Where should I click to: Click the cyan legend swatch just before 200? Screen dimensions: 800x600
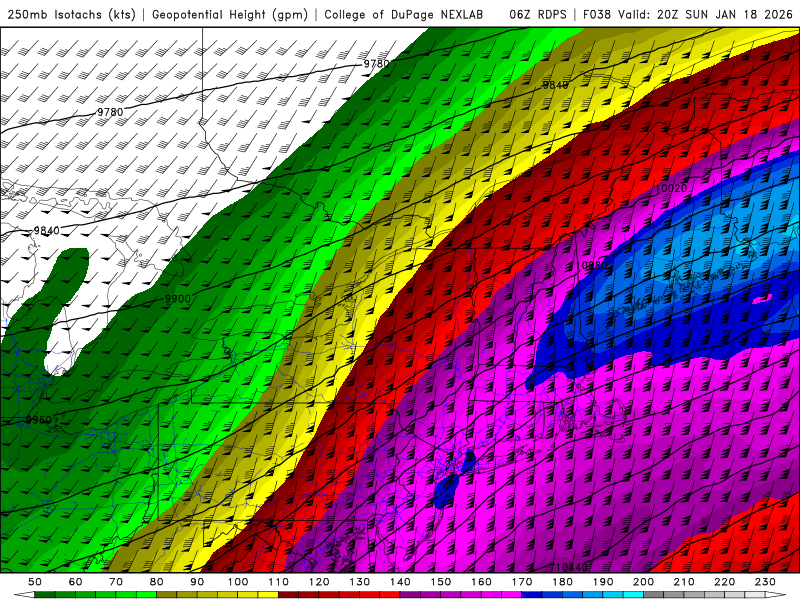[633, 595]
